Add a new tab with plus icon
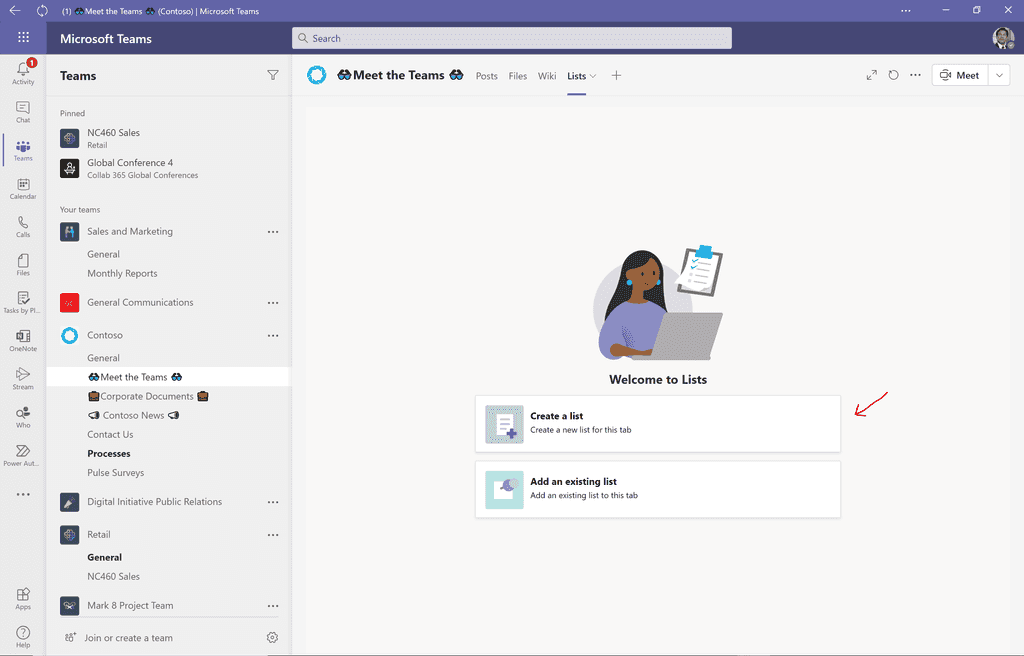 pos(616,76)
